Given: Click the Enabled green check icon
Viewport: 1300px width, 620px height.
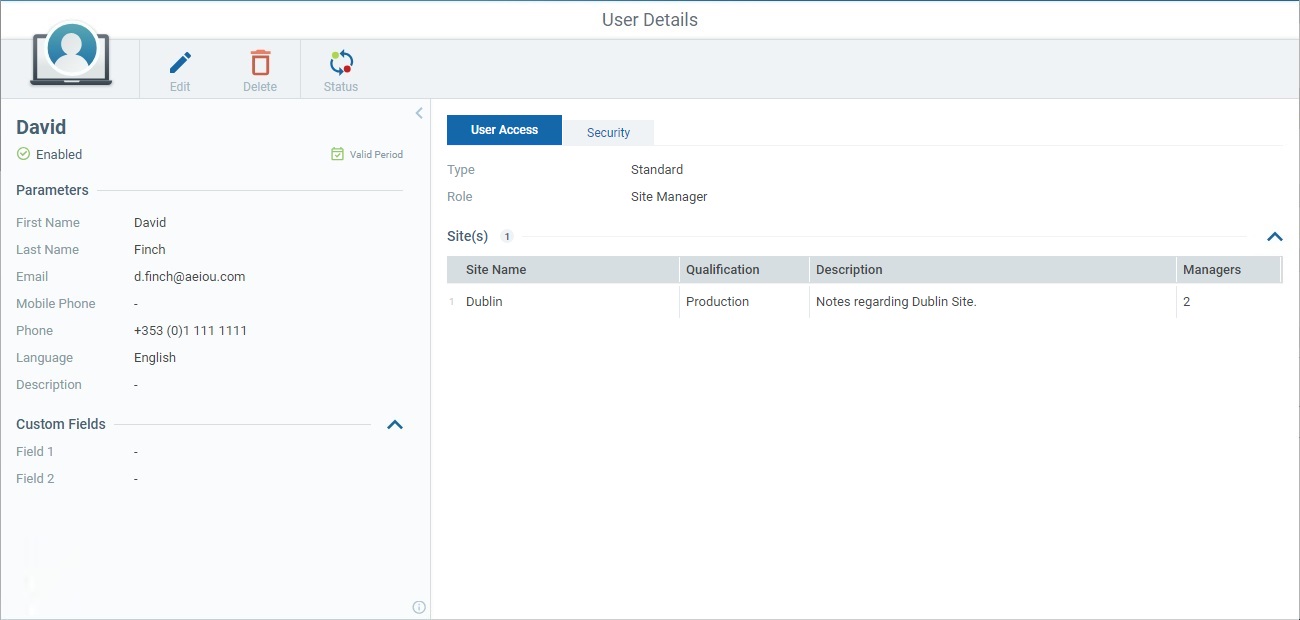Looking at the screenshot, I should coord(22,154).
